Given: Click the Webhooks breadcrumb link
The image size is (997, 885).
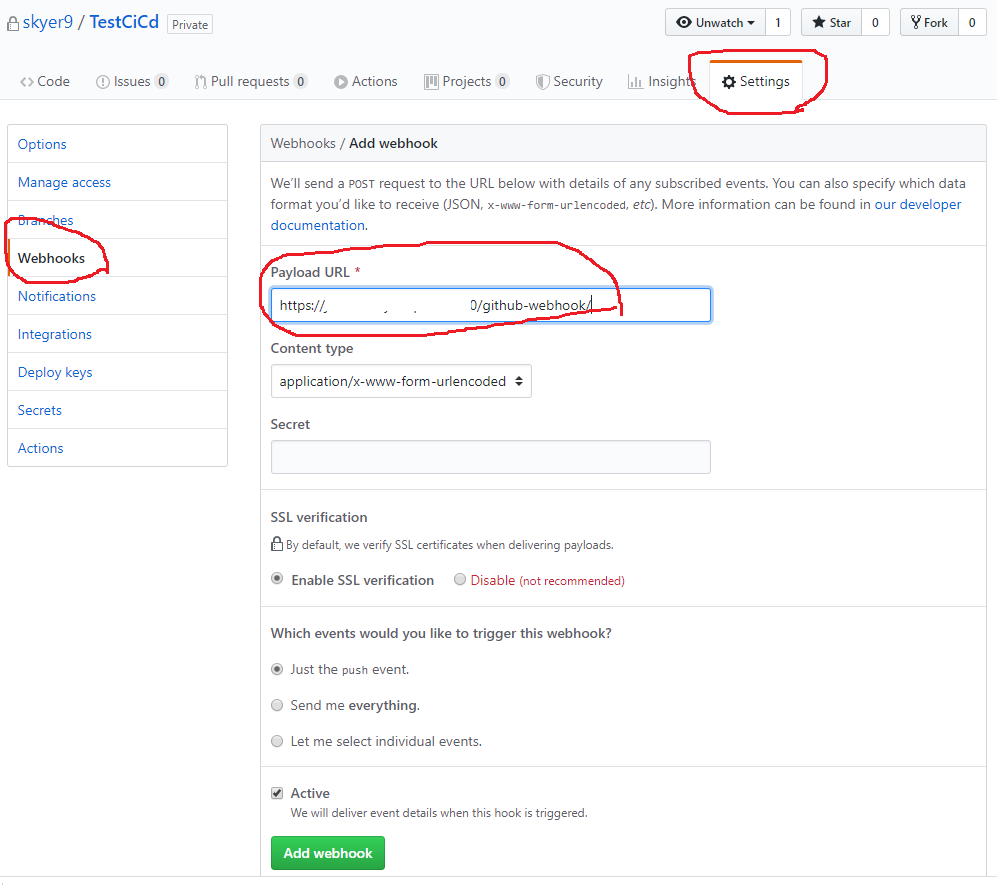Looking at the screenshot, I should (303, 143).
